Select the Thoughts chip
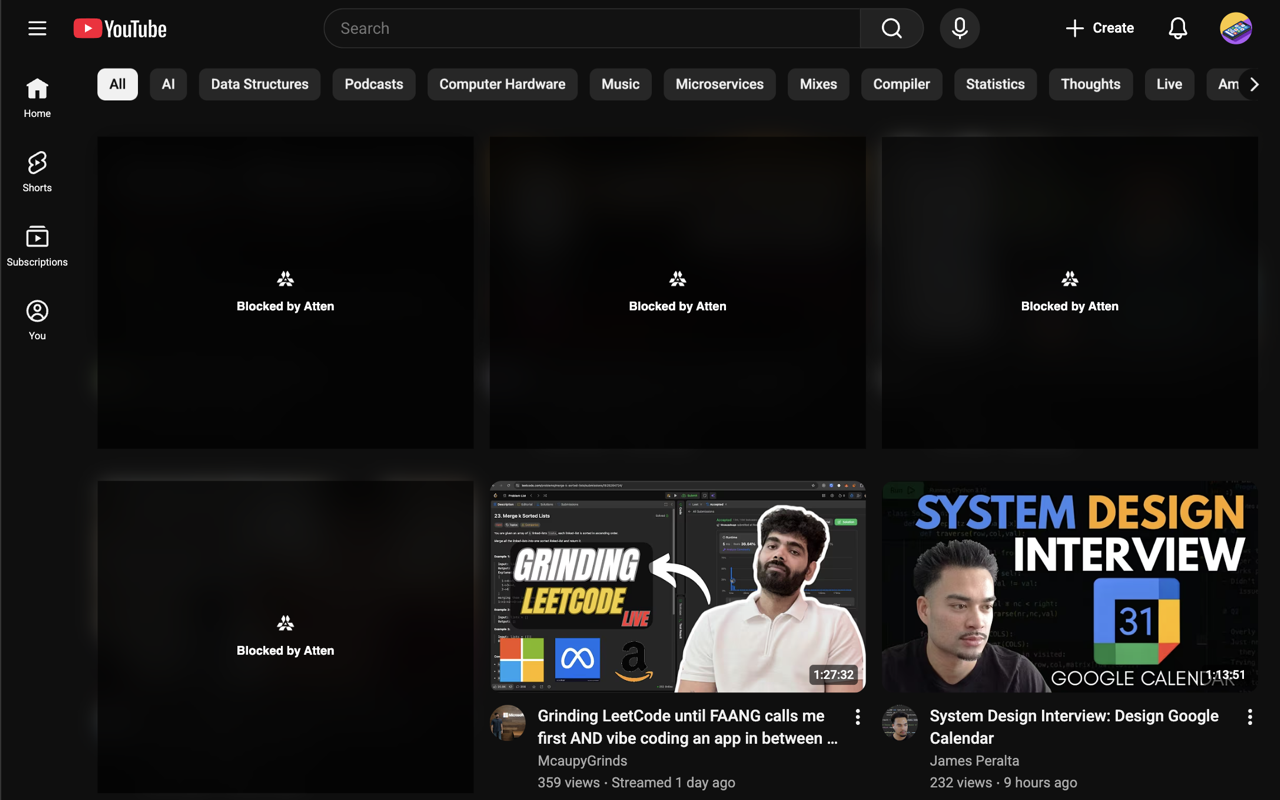 coord(1090,84)
